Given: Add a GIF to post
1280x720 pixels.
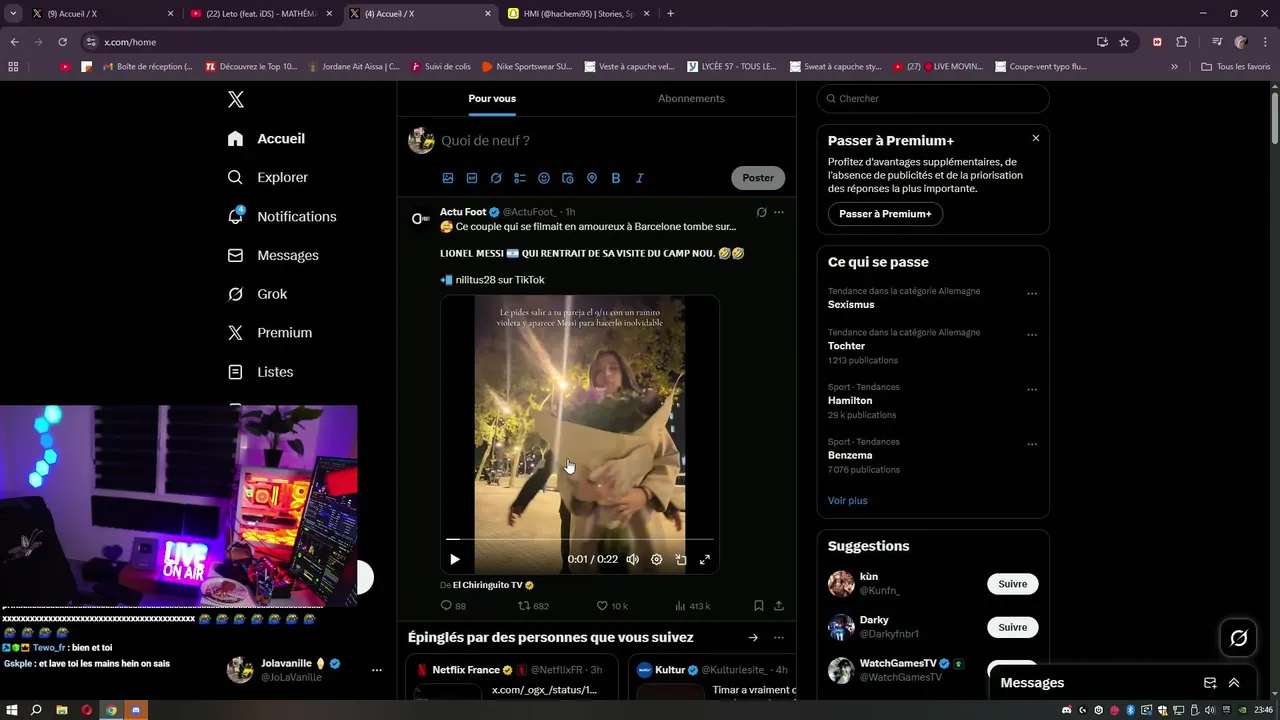Looking at the screenshot, I should coord(472,178).
